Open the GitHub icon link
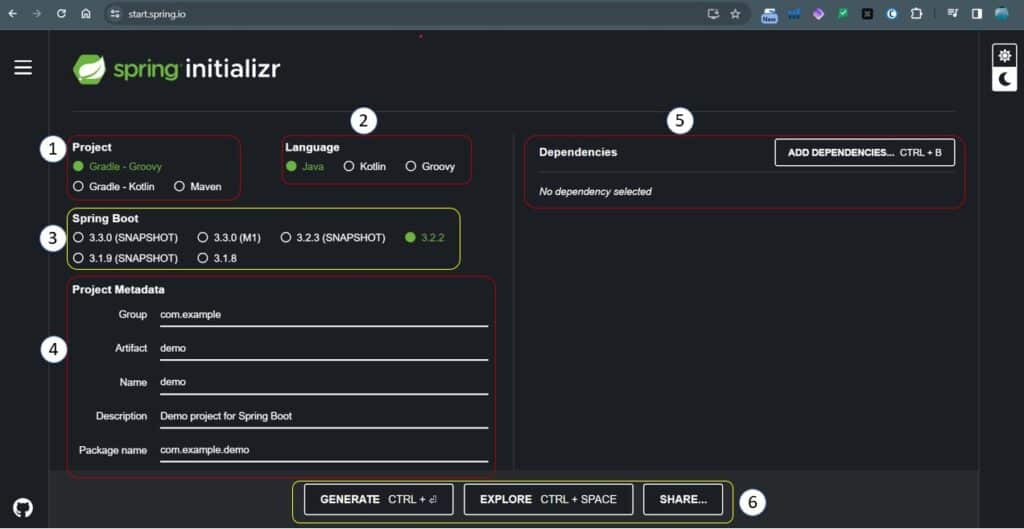1024x529 pixels. (x=23, y=507)
